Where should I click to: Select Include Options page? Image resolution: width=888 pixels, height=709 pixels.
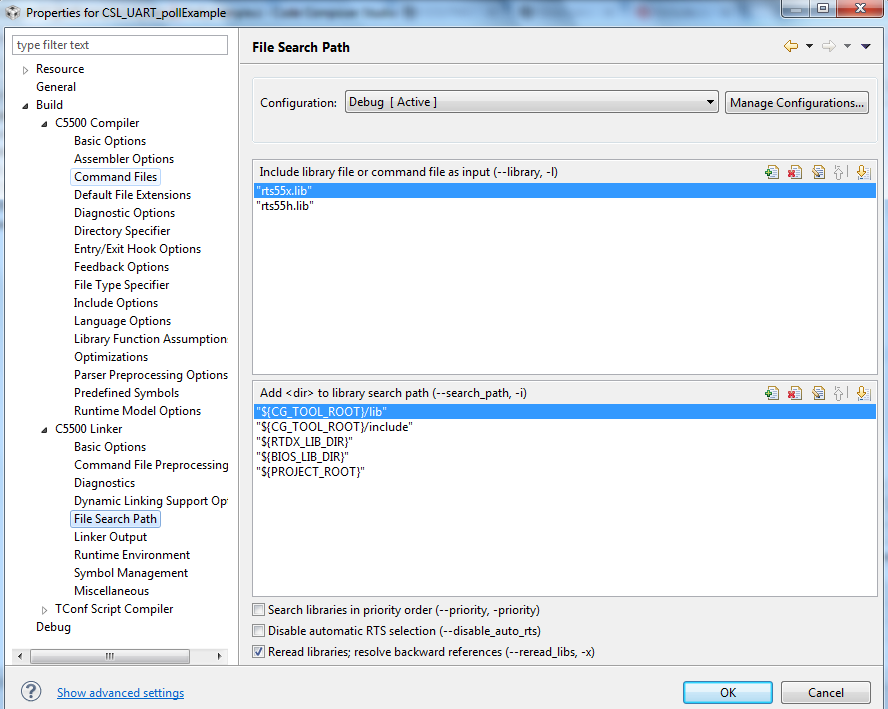tap(116, 303)
